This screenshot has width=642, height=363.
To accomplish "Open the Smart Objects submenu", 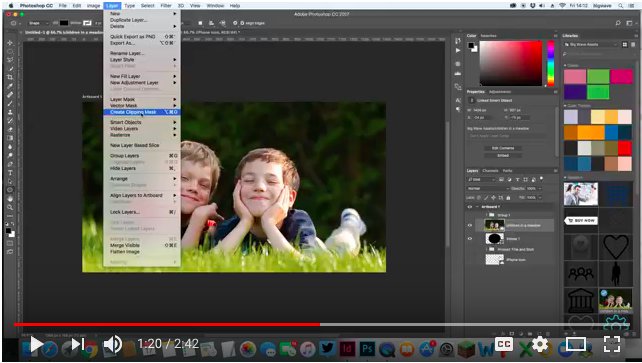I will click(x=142, y=122).
